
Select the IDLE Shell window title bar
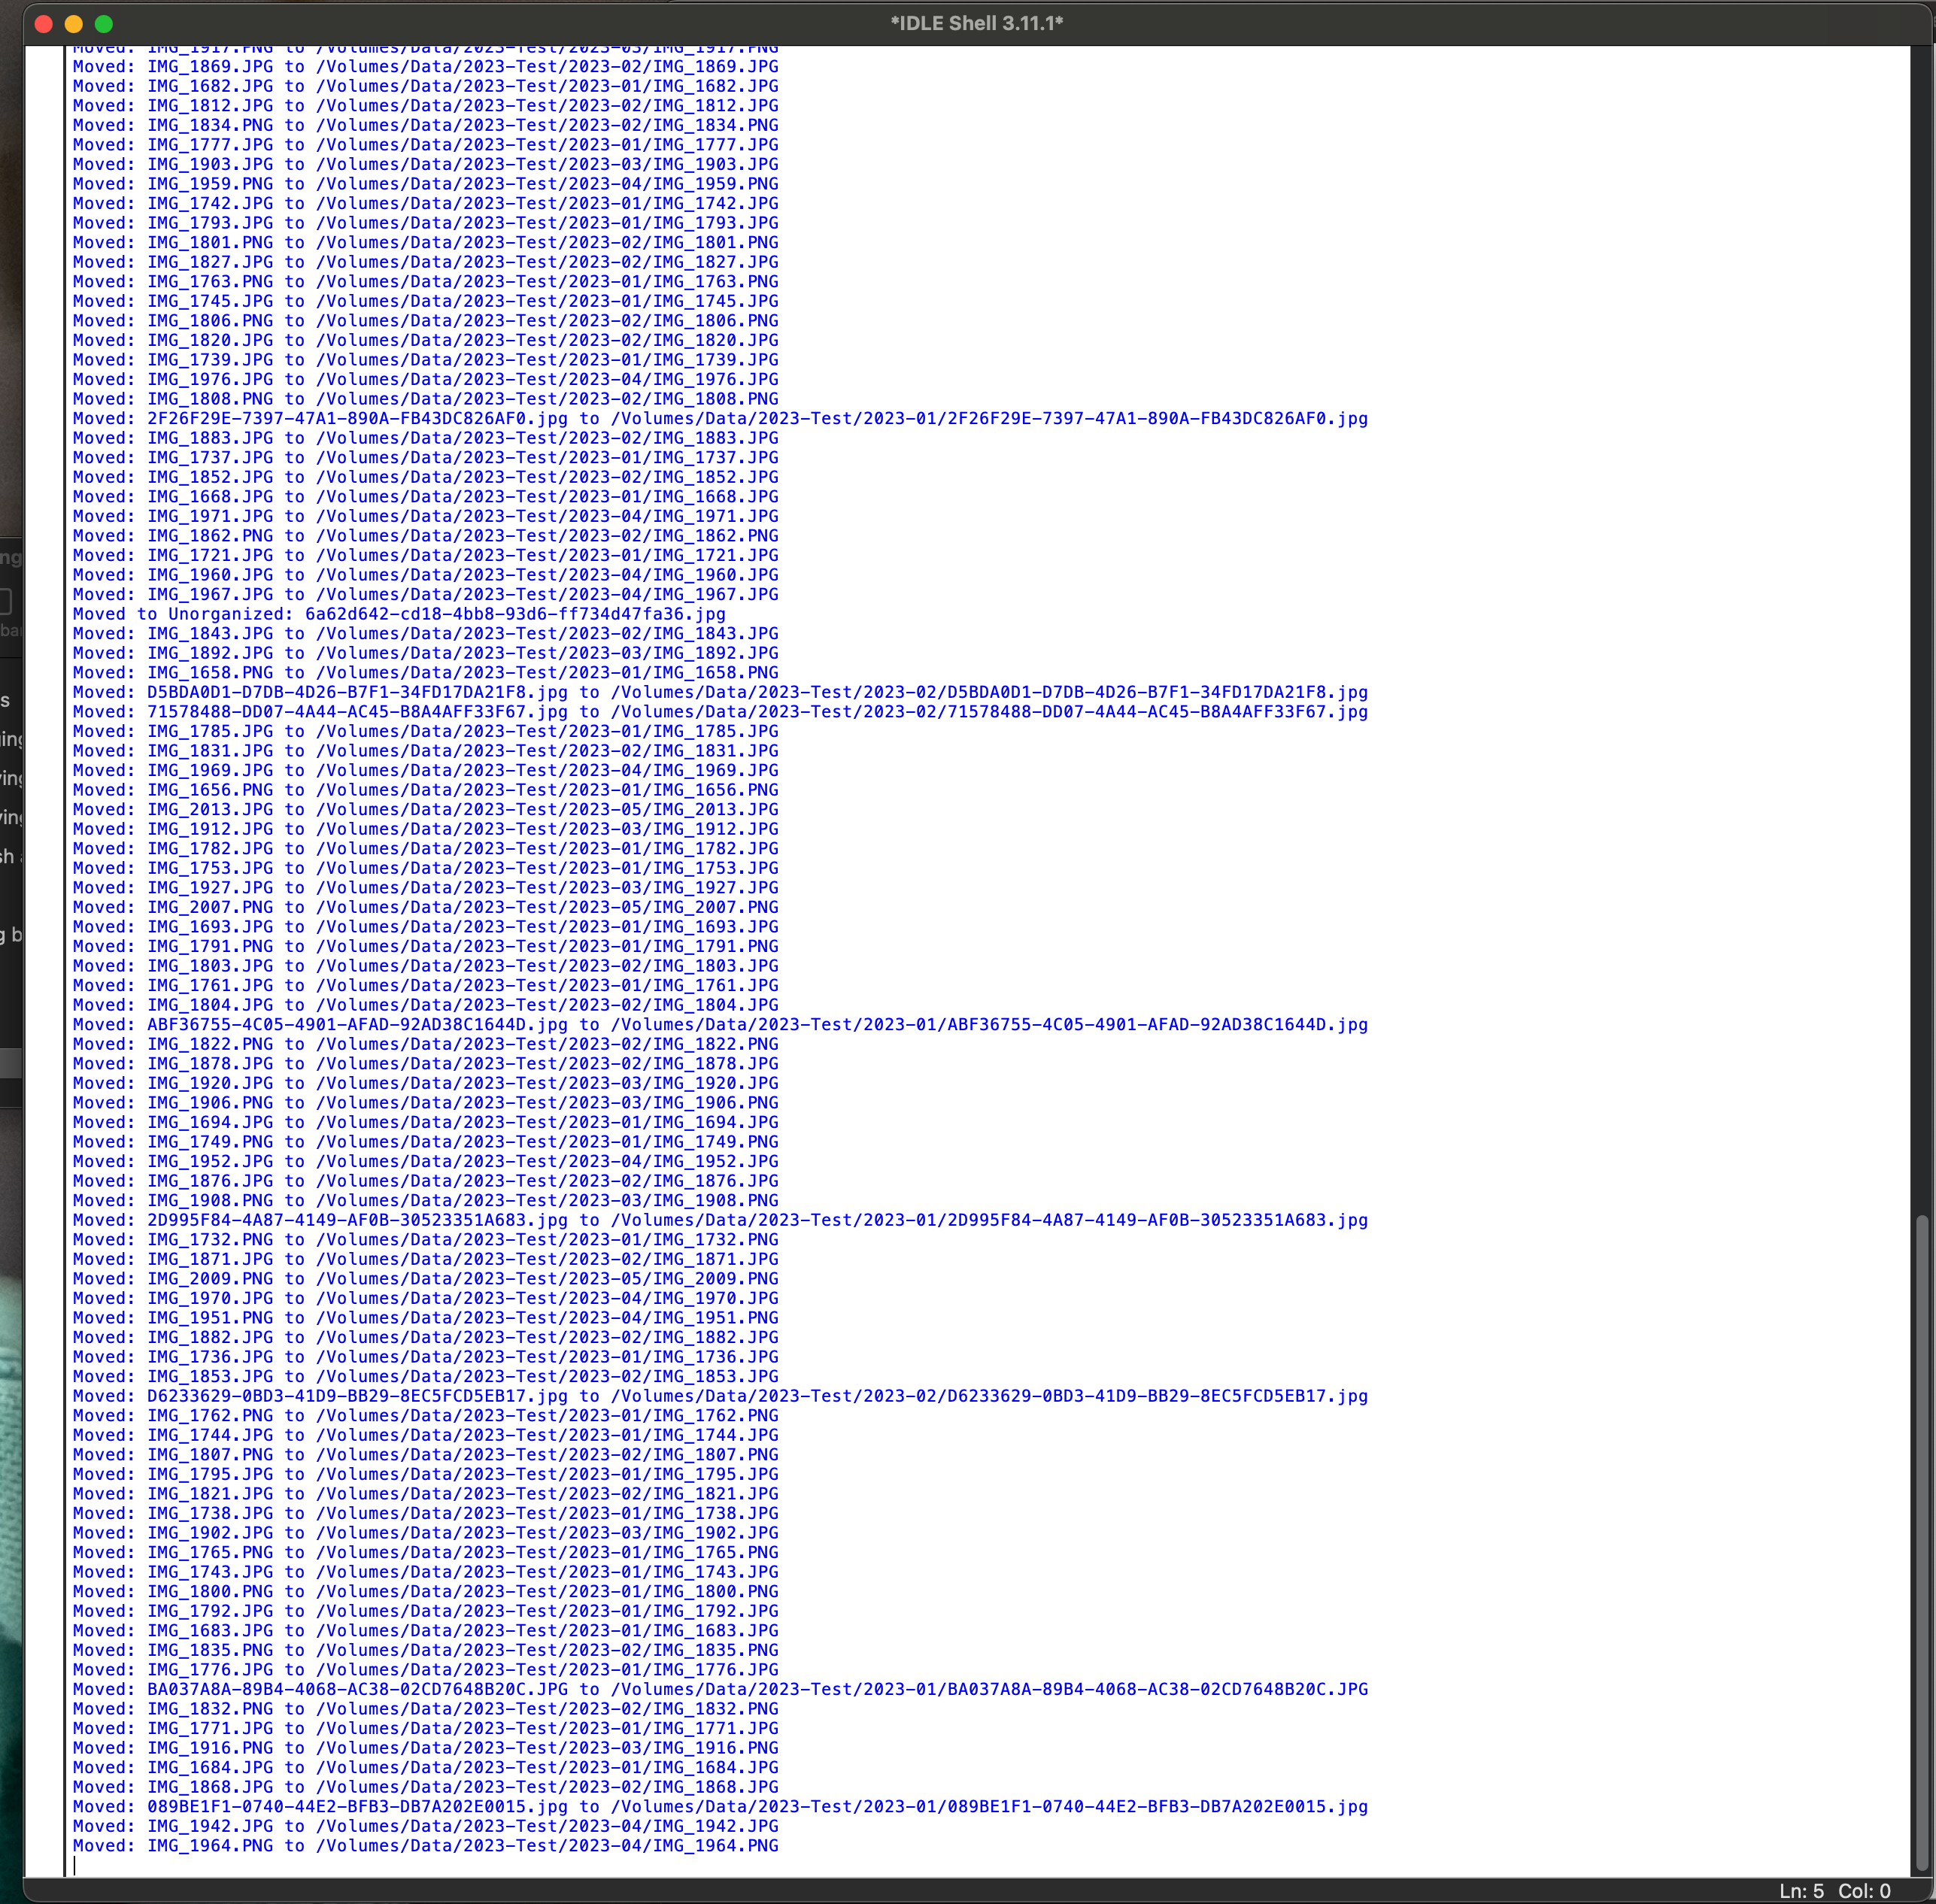tap(968, 23)
